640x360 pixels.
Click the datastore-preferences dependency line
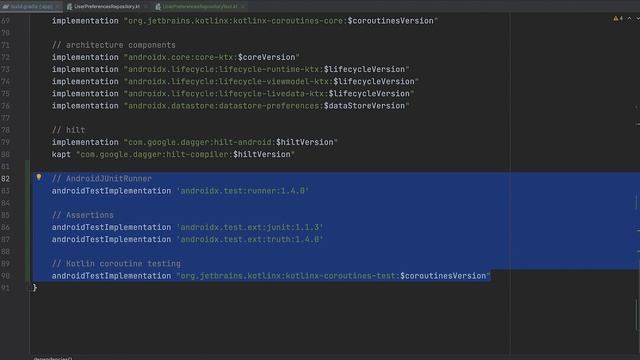(x=231, y=106)
